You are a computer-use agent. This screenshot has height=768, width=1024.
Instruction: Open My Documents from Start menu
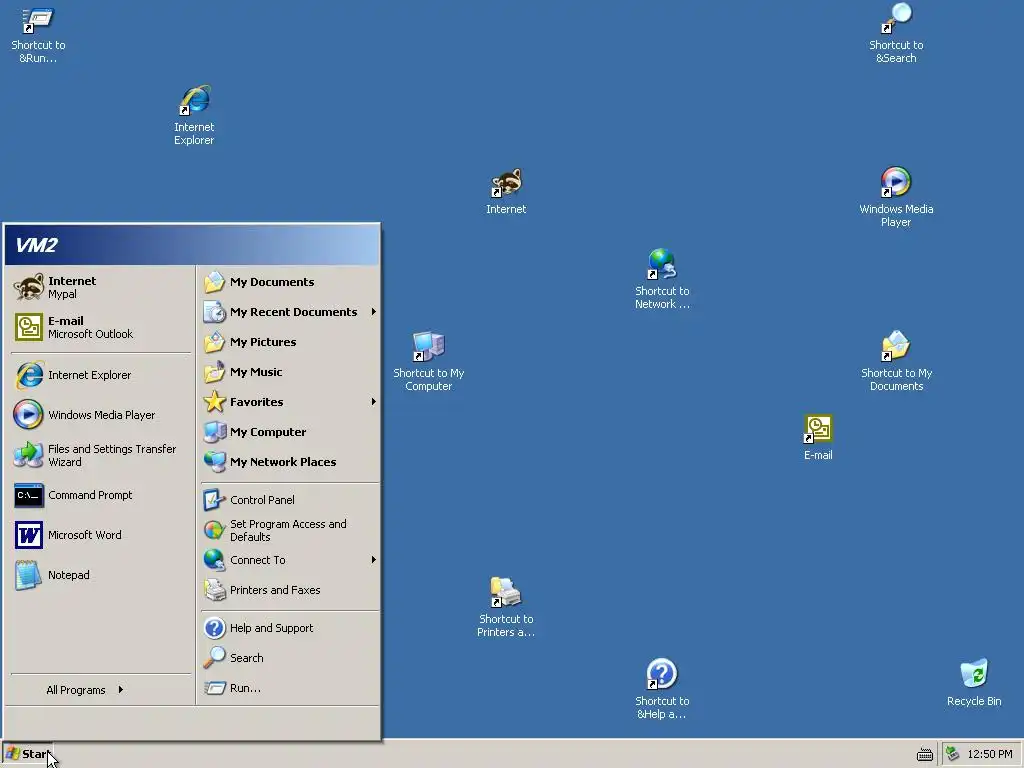(x=290, y=281)
